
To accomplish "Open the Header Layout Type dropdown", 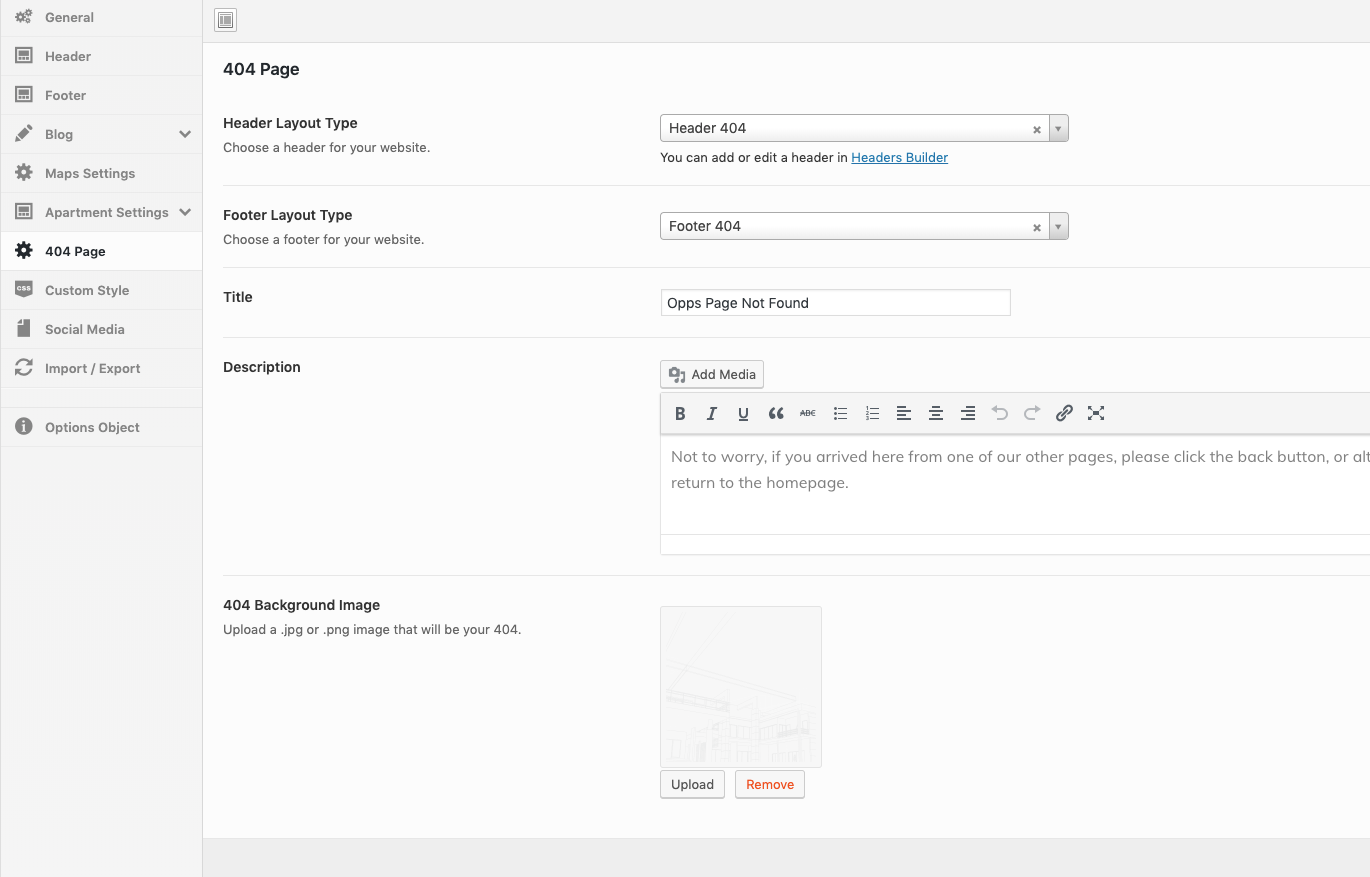I will click(1058, 128).
